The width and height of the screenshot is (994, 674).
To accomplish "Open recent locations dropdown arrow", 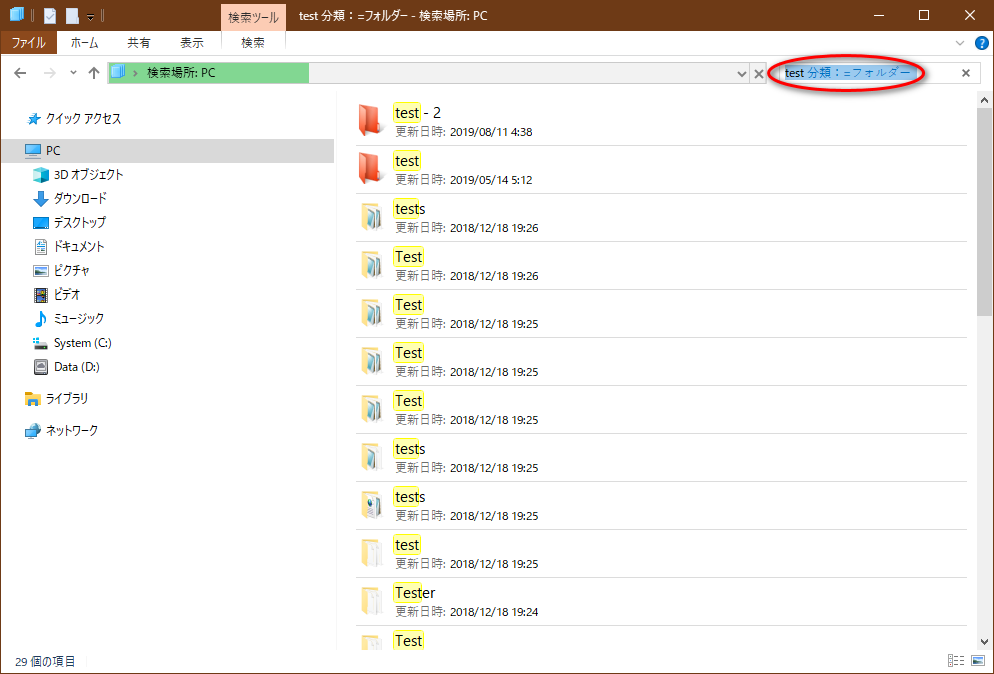I will (x=73, y=73).
